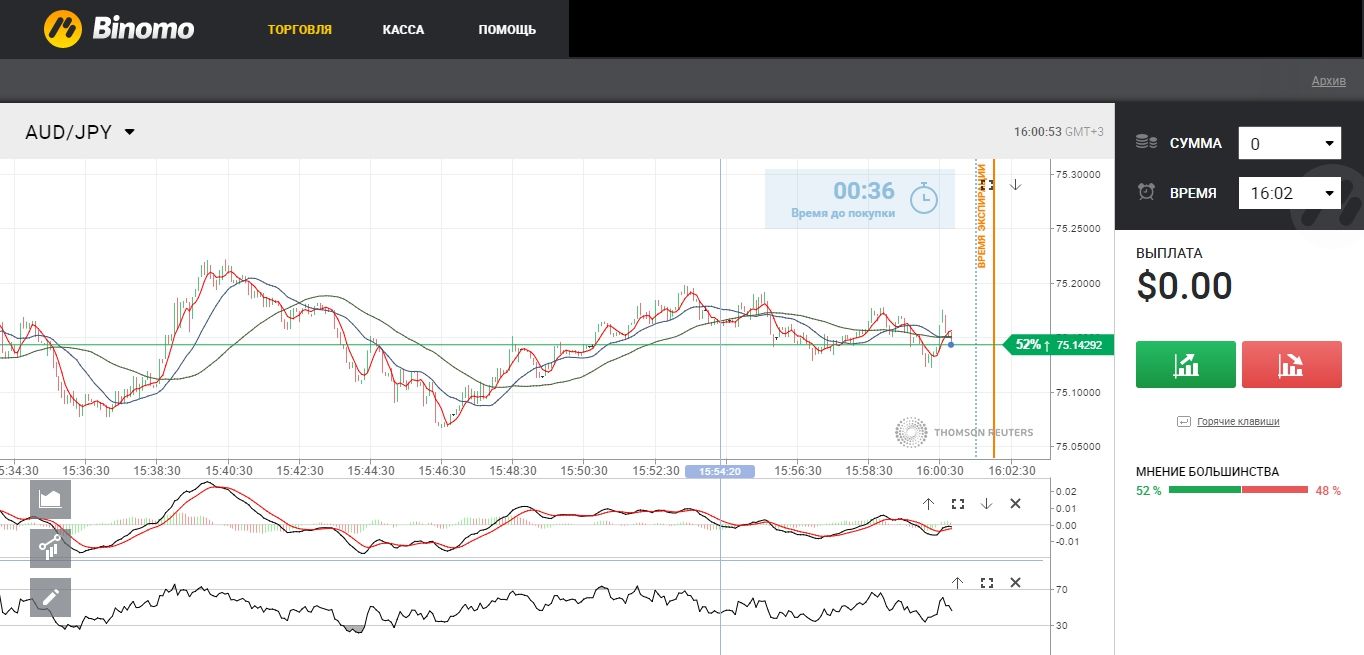Open the КАССА tab
Screen dimensions: 1364x655
pos(403,29)
